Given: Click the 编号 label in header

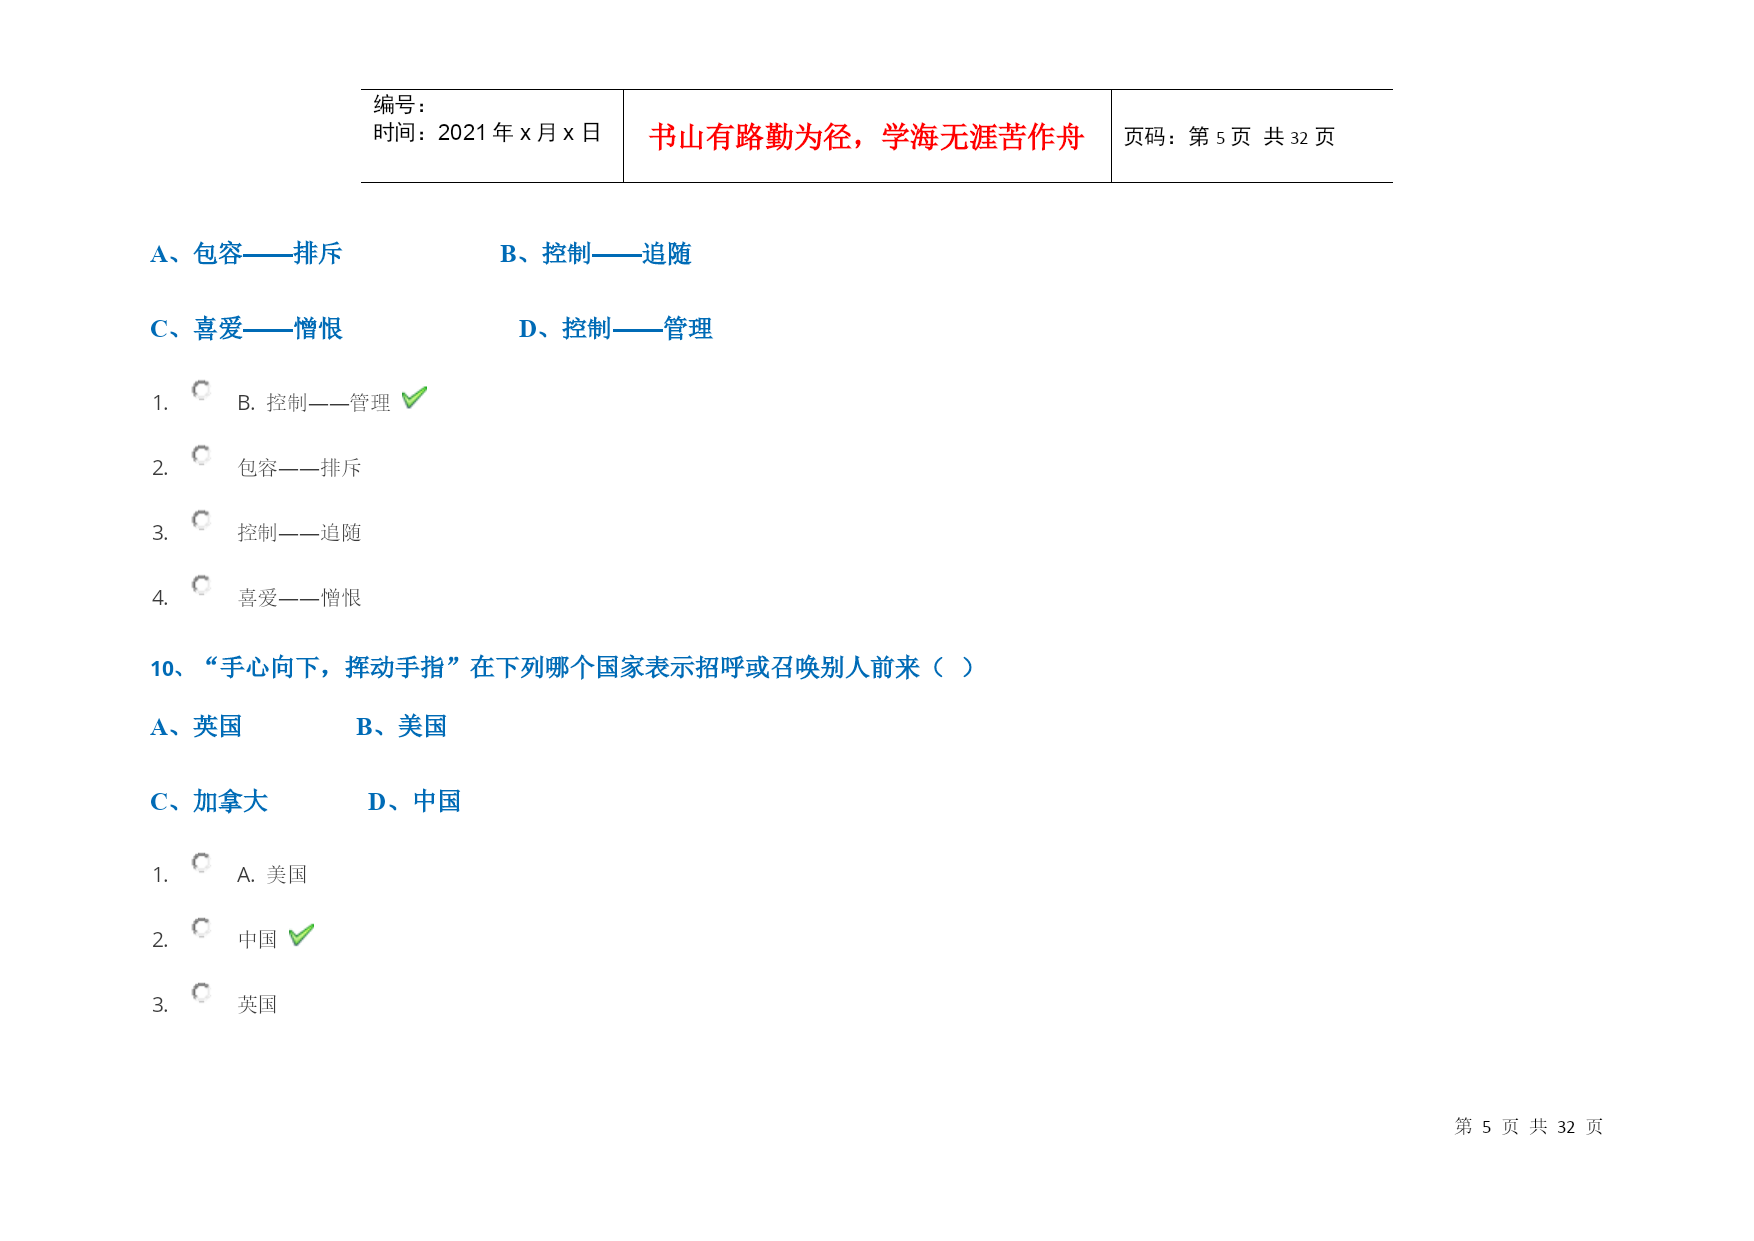Looking at the screenshot, I should click(x=400, y=105).
